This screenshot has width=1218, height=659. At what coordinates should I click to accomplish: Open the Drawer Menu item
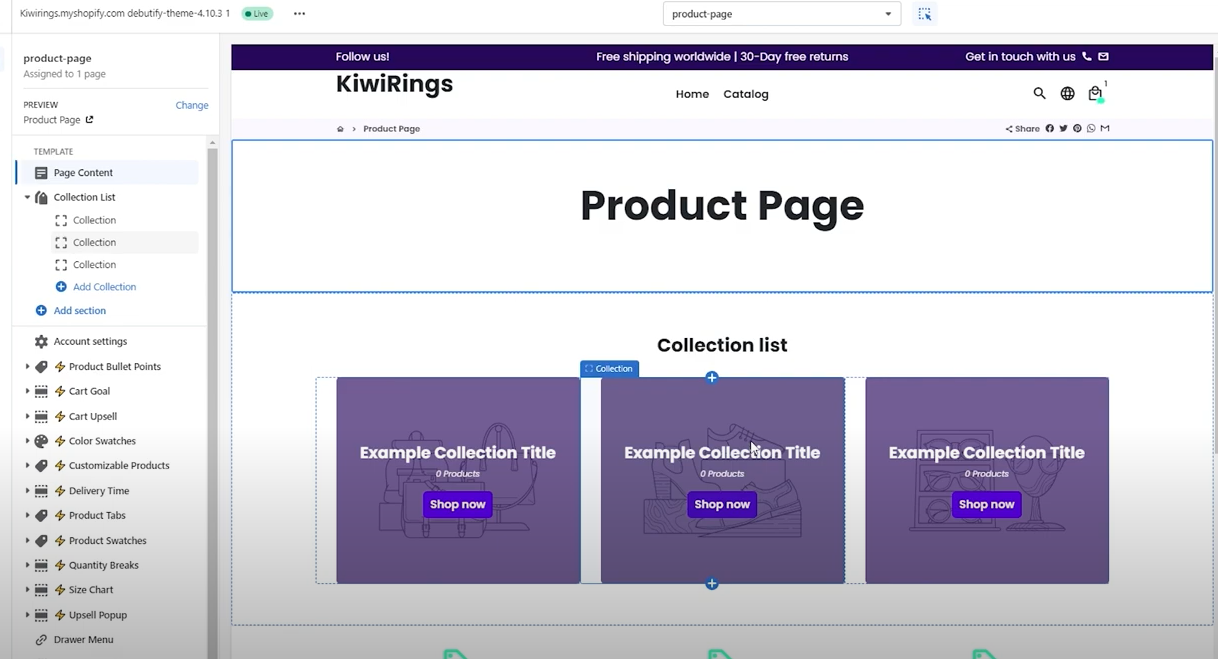(x=83, y=640)
